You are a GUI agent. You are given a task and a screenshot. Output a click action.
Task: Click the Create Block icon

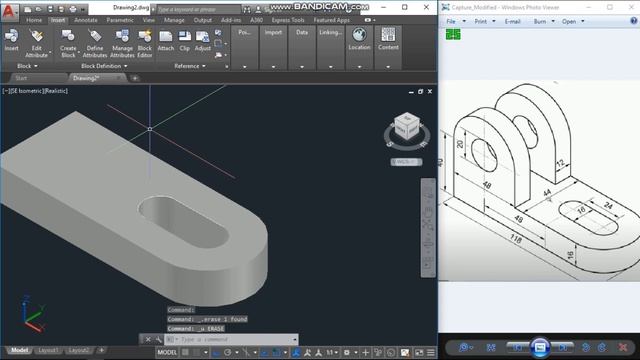[68, 36]
